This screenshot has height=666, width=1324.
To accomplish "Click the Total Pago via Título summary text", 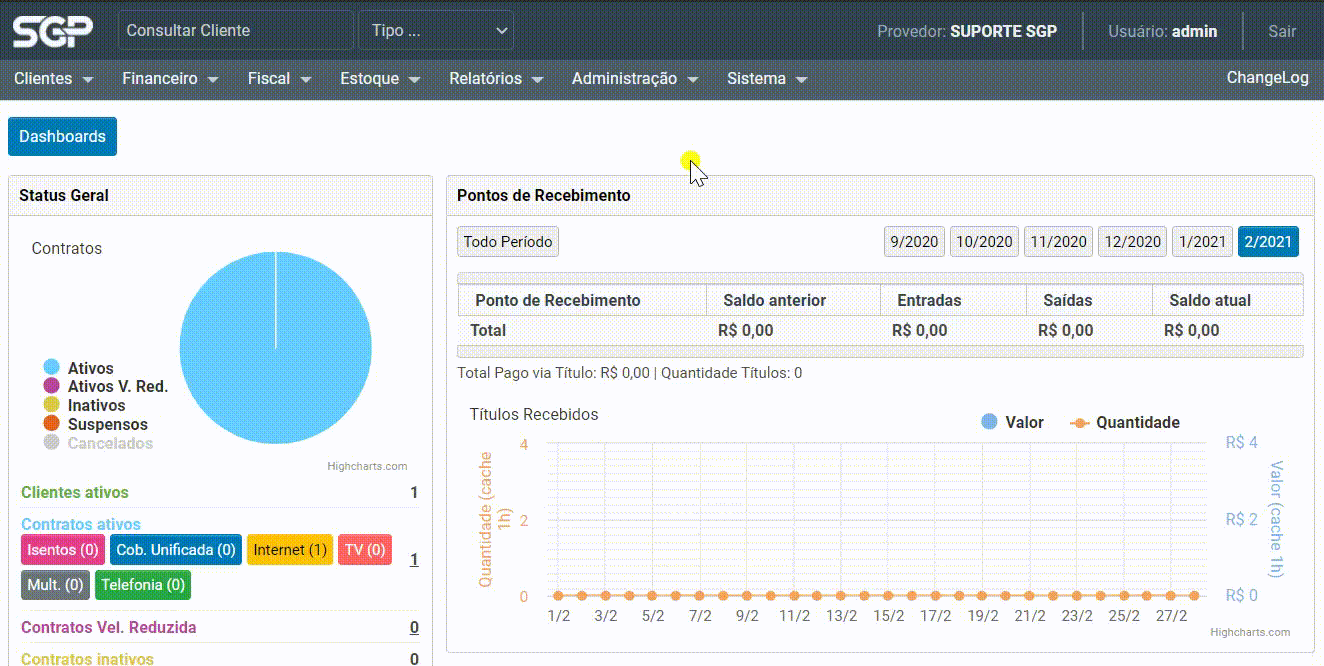I will coord(629,373).
